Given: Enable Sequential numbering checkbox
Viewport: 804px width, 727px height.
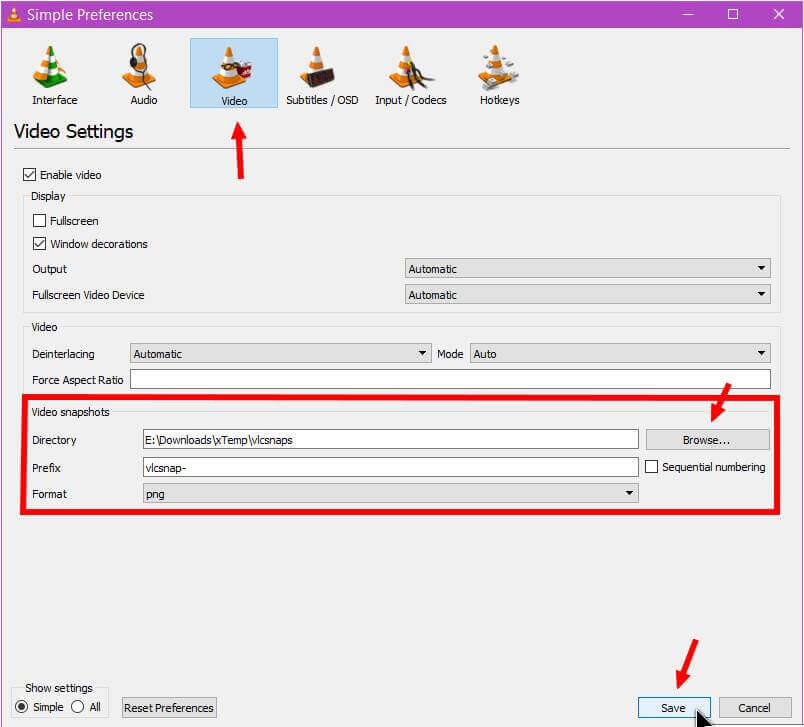Looking at the screenshot, I should [x=651, y=467].
